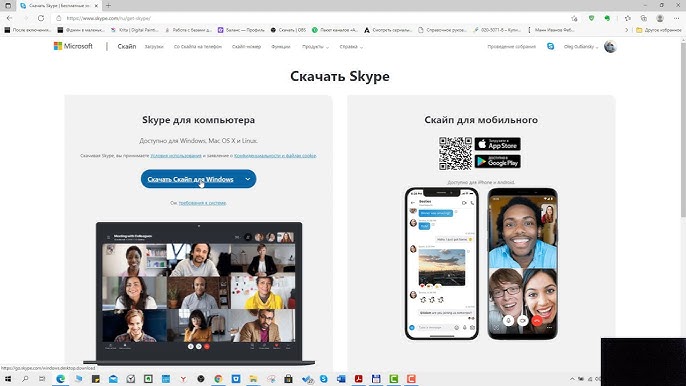This screenshot has height=386, width=686.
Task: Open the Справочное руководство bookmark
Action: click(x=442, y=30)
